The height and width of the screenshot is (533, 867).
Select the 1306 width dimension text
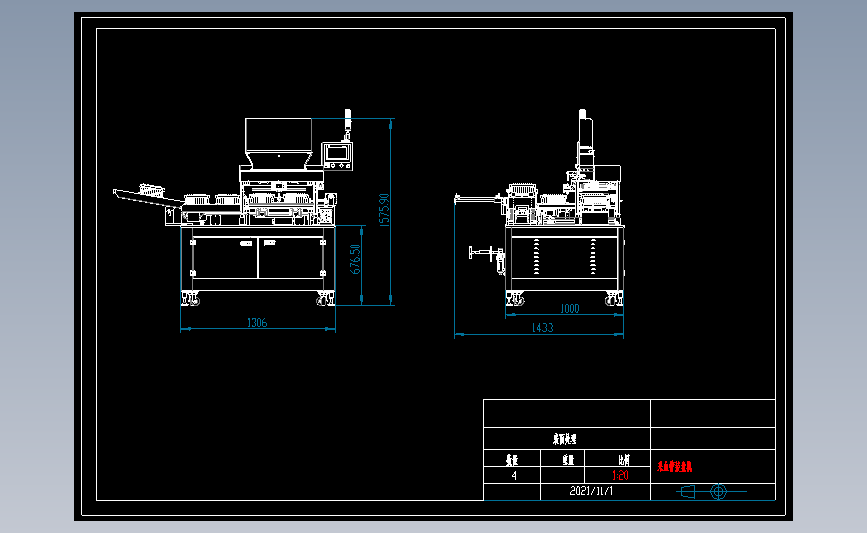pos(257,322)
